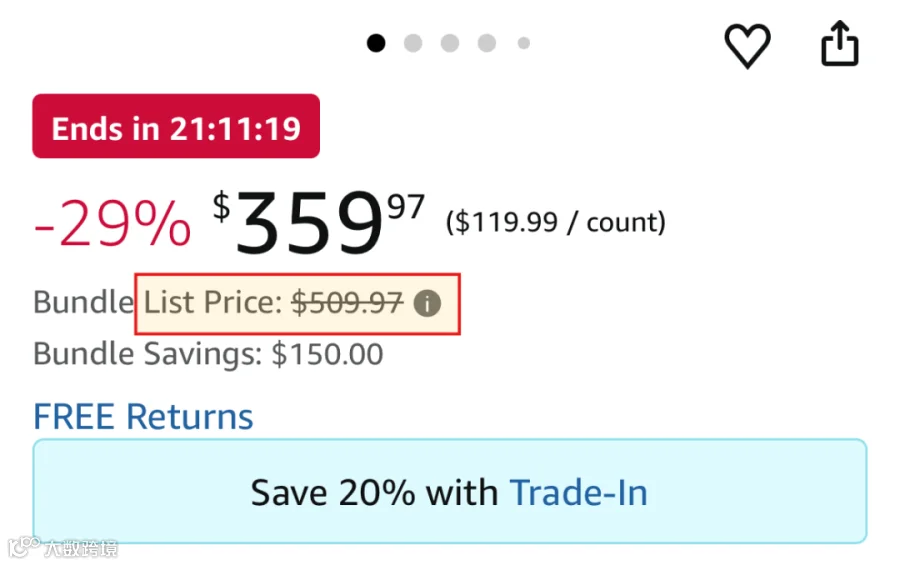Open the FREE Returns link
The height and width of the screenshot is (565, 900).
[143, 416]
